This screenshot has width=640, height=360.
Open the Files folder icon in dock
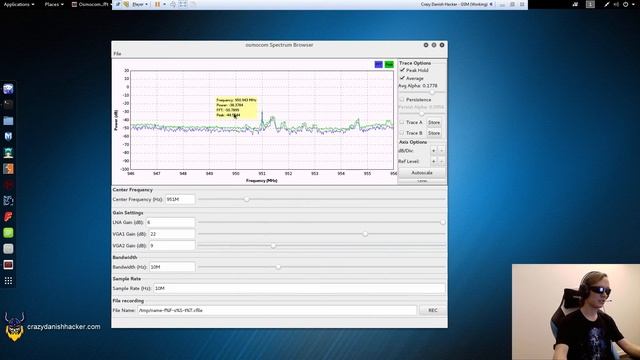[x=8, y=120]
